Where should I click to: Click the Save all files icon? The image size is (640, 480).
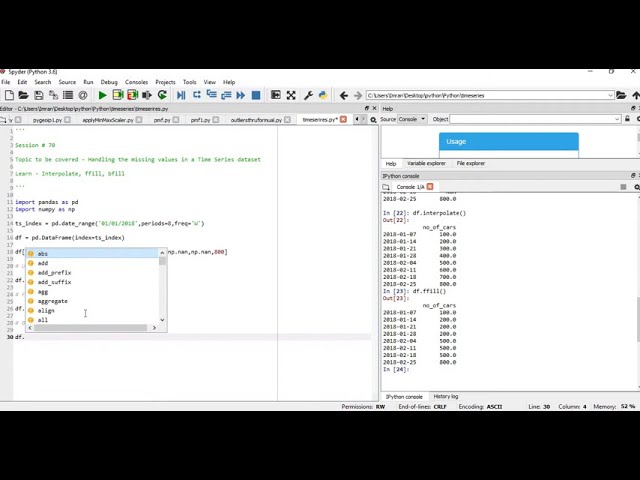click(x=53, y=95)
